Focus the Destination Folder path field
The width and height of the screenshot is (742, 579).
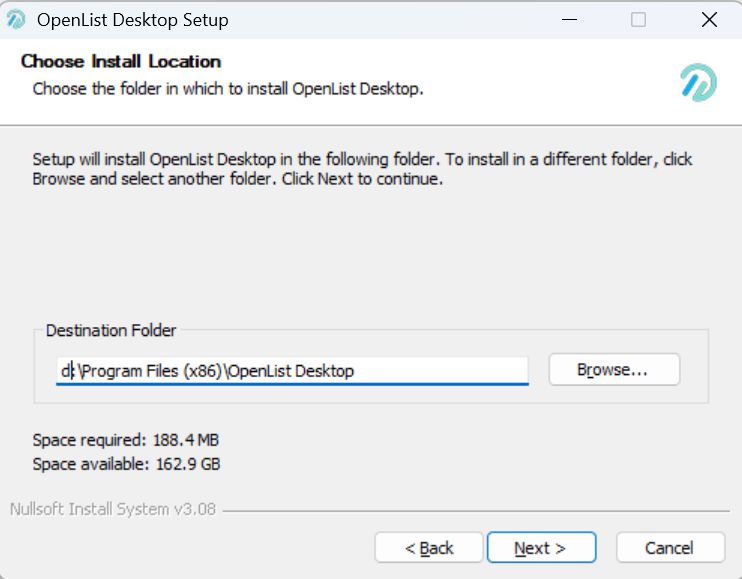(x=292, y=371)
